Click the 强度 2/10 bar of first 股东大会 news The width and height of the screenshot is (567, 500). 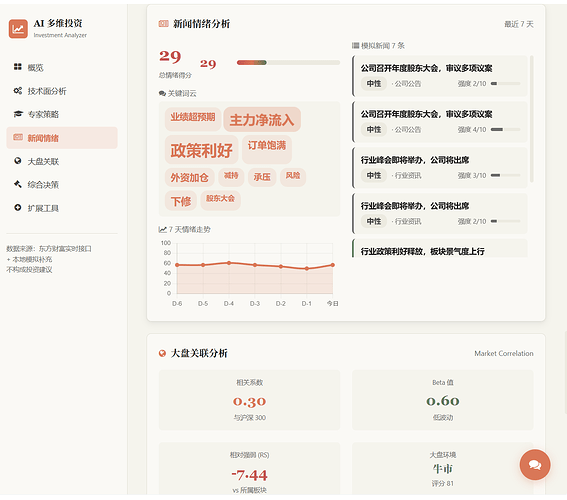(506, 84)
